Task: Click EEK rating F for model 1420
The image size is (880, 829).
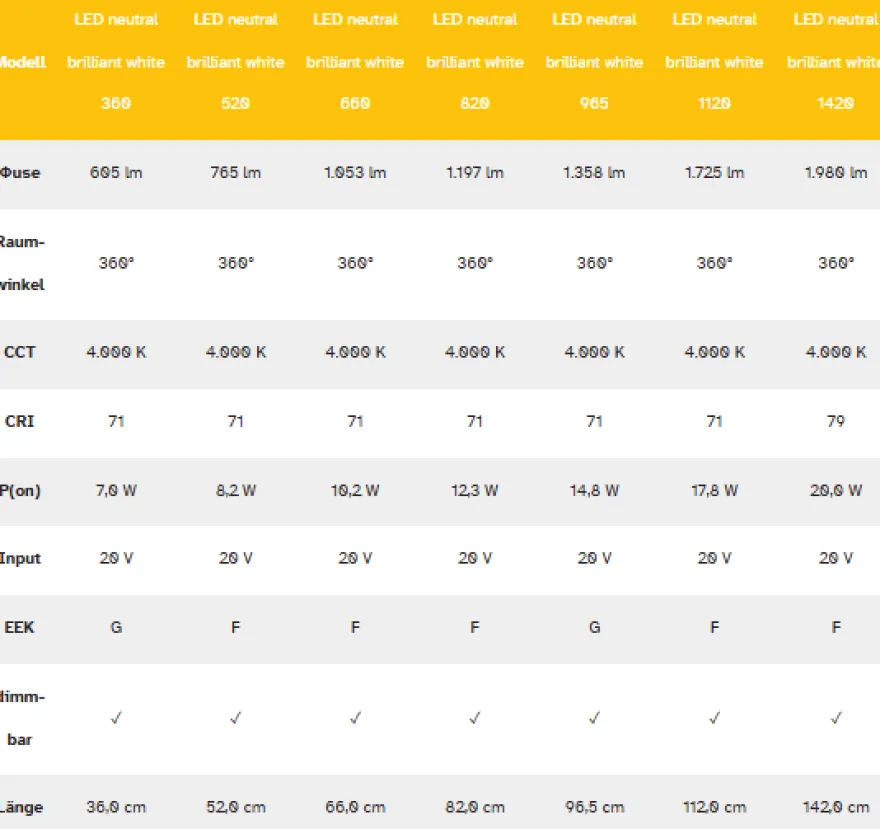Action: coord(836,628)
